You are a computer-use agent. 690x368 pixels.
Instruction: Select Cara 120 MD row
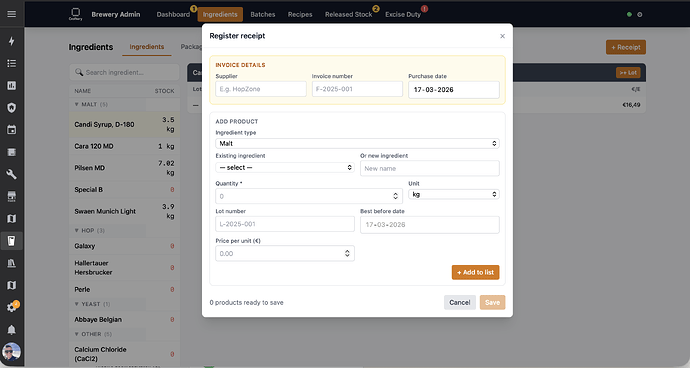[x=125, y=146]
